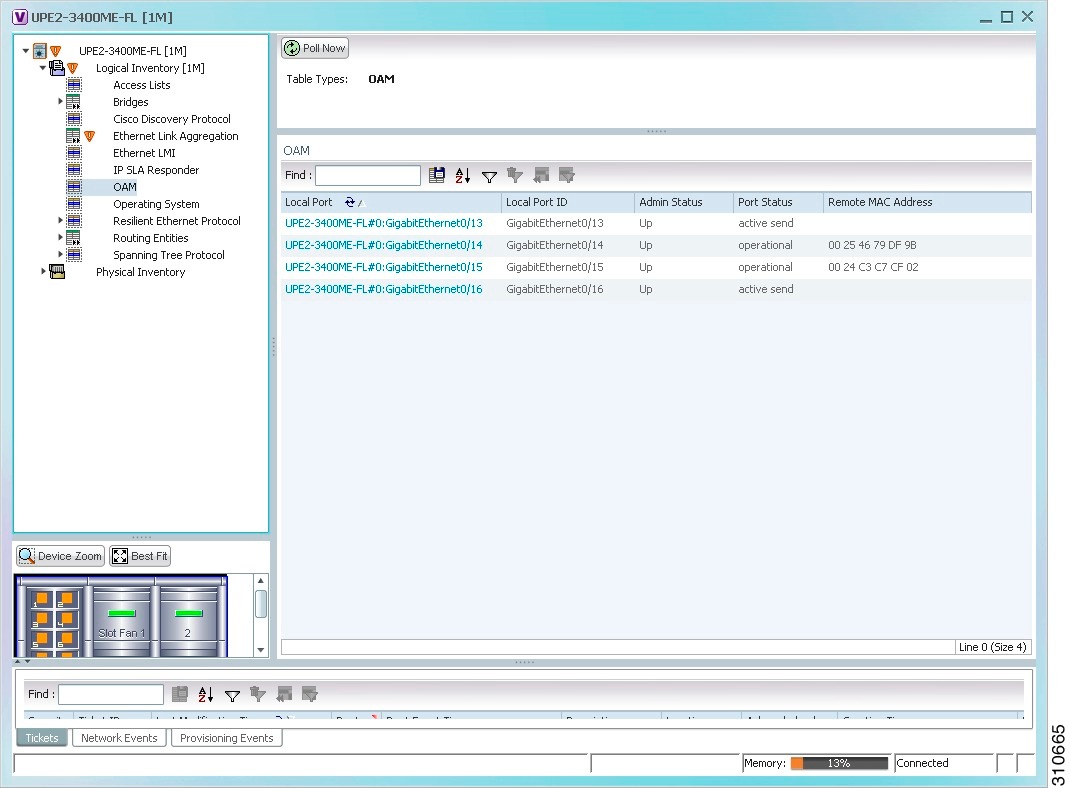
Task: Expand the Resilient Ethernet Protocol node
Action: tap(60, 220)
